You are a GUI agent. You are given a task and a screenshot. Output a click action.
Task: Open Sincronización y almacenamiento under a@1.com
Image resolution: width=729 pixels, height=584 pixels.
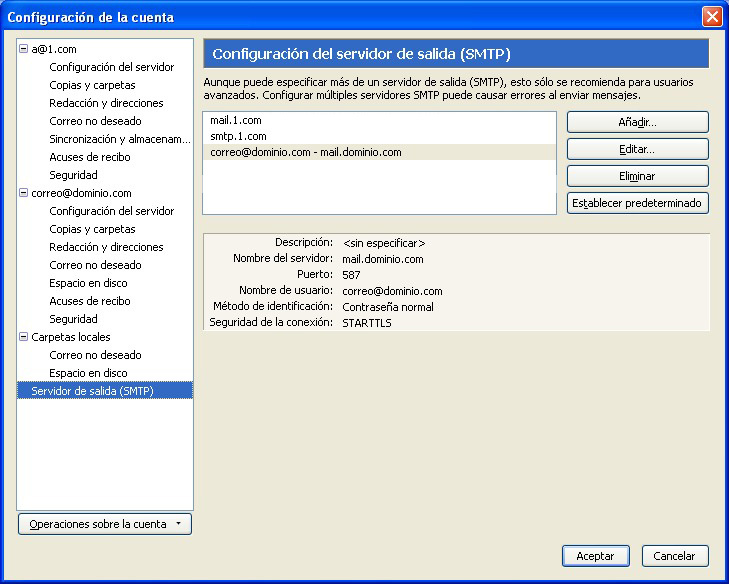pyautogui.click(x=119, y=139)
